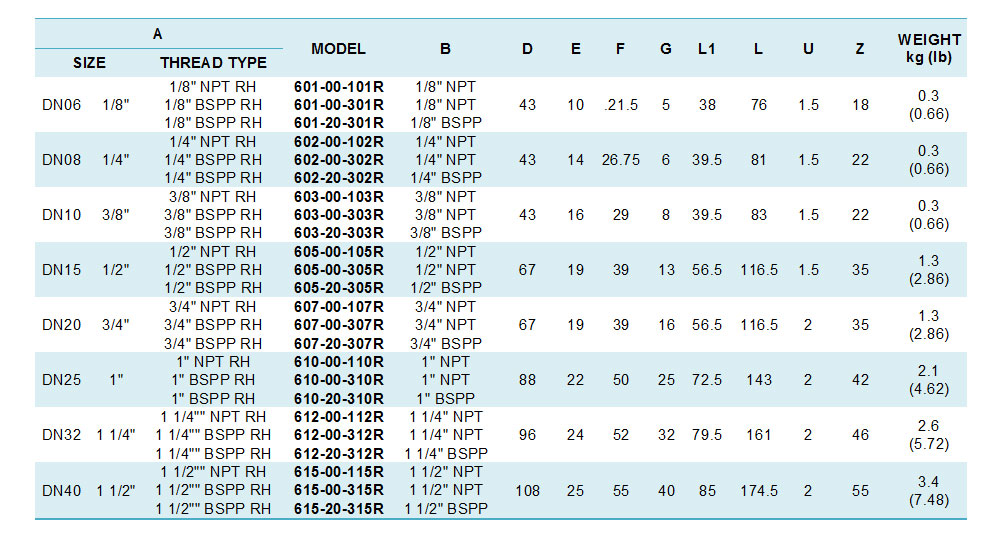Click the DN08 size label
This screenshot has height=535, width=1000.
[62, 159]
